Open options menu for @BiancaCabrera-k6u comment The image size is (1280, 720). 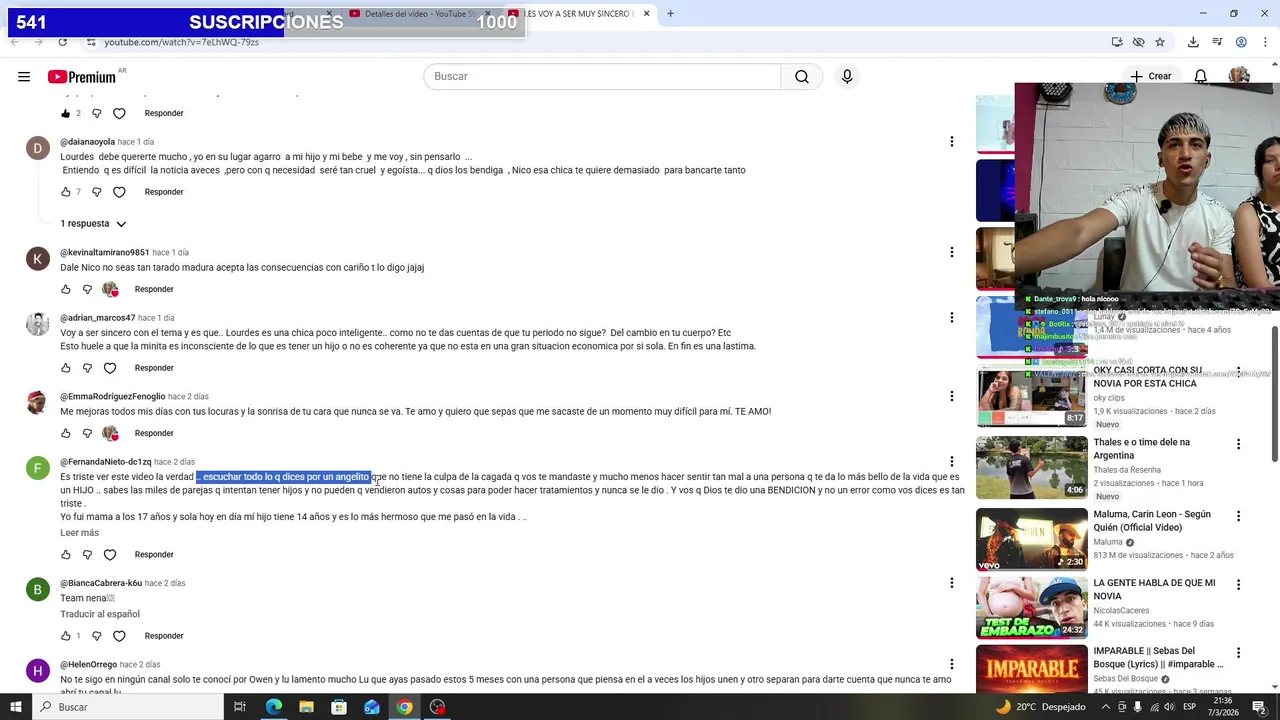[x=951, y=583]
